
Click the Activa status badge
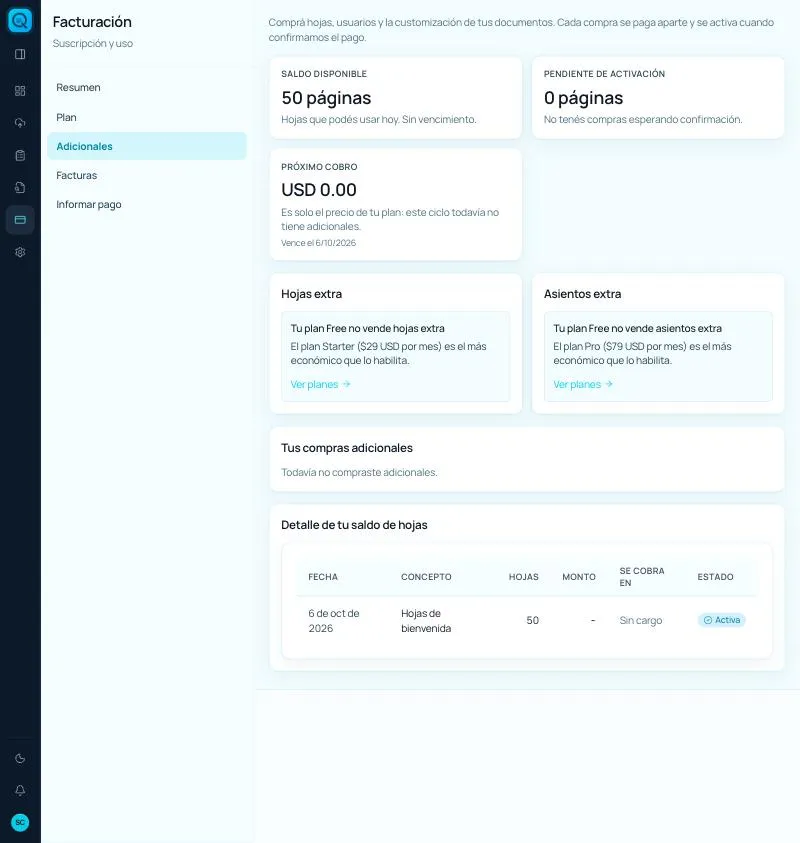pos(722,620)
